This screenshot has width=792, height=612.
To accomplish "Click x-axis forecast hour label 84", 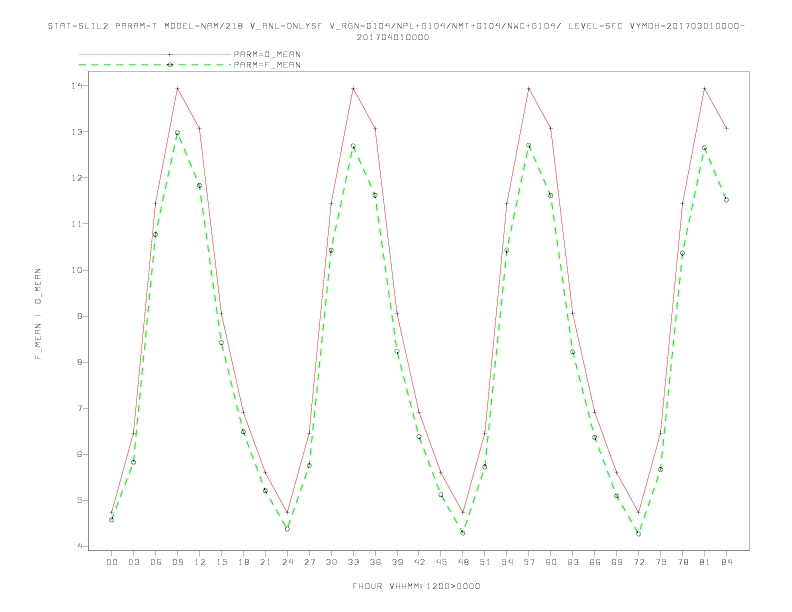I will coord(726,562).
